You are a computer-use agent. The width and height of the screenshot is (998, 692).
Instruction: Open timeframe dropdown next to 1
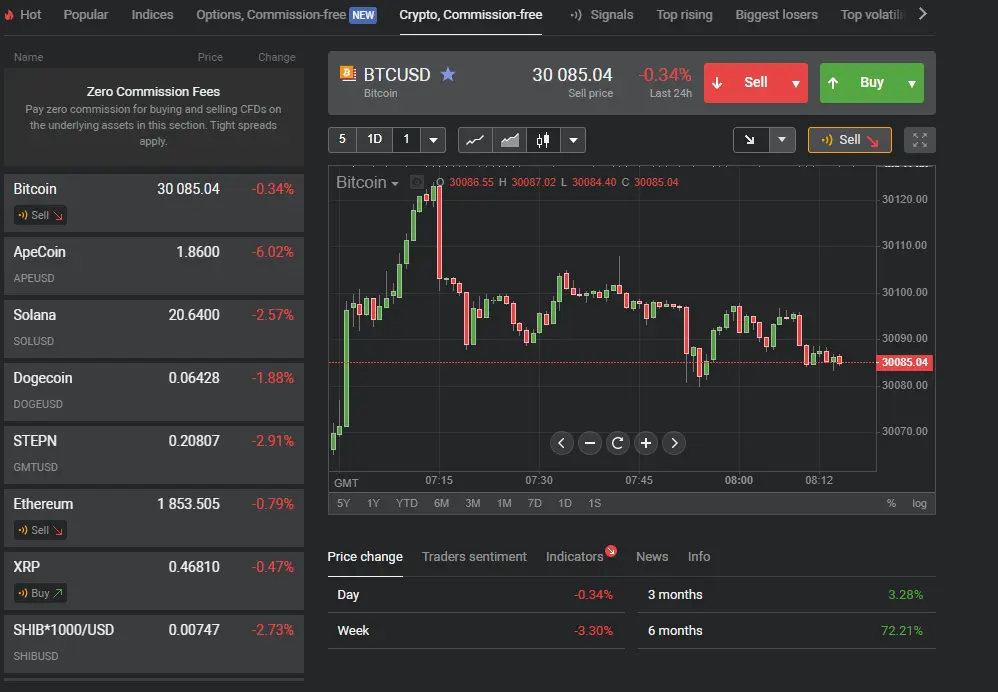point(433,140)
